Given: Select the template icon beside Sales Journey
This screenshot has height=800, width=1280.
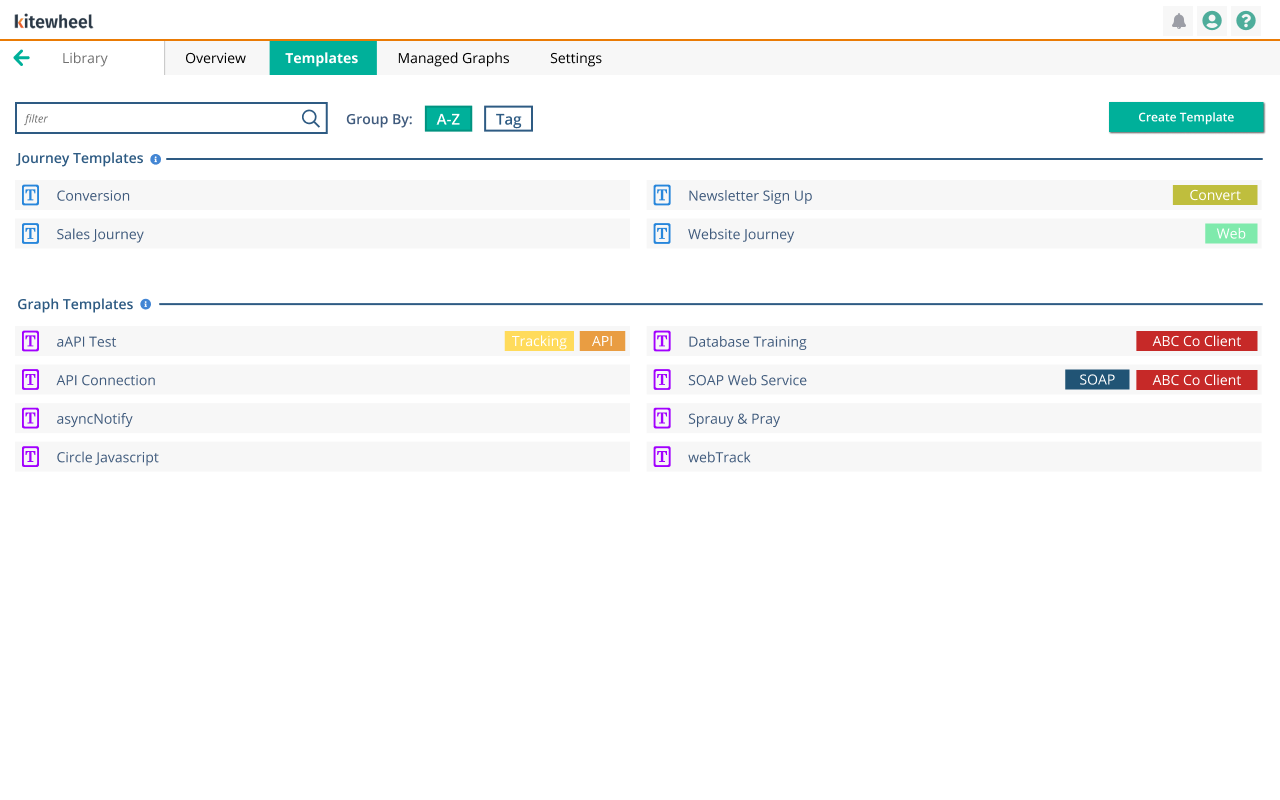Looking at the screenshot, I should (x=30, y=233).
